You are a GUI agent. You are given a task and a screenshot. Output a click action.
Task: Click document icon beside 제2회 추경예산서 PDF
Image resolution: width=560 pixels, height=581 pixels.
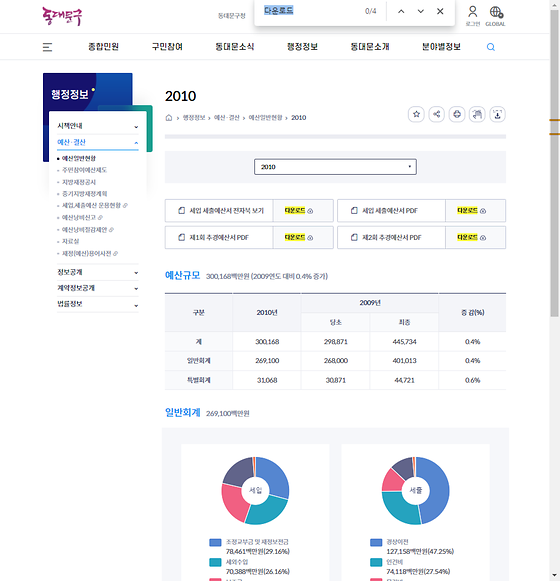[354, 238]
